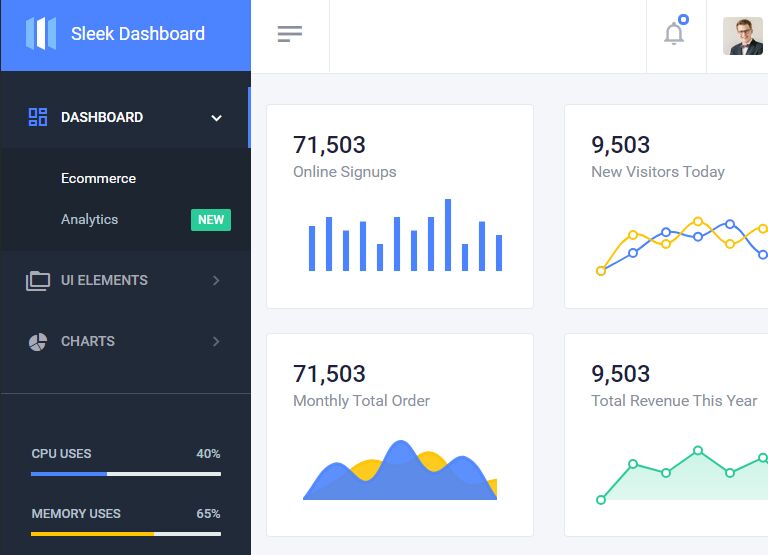The image size is (768, 555).
Task: Expand the Charts submenu chevron
Action: pos(216,341)
